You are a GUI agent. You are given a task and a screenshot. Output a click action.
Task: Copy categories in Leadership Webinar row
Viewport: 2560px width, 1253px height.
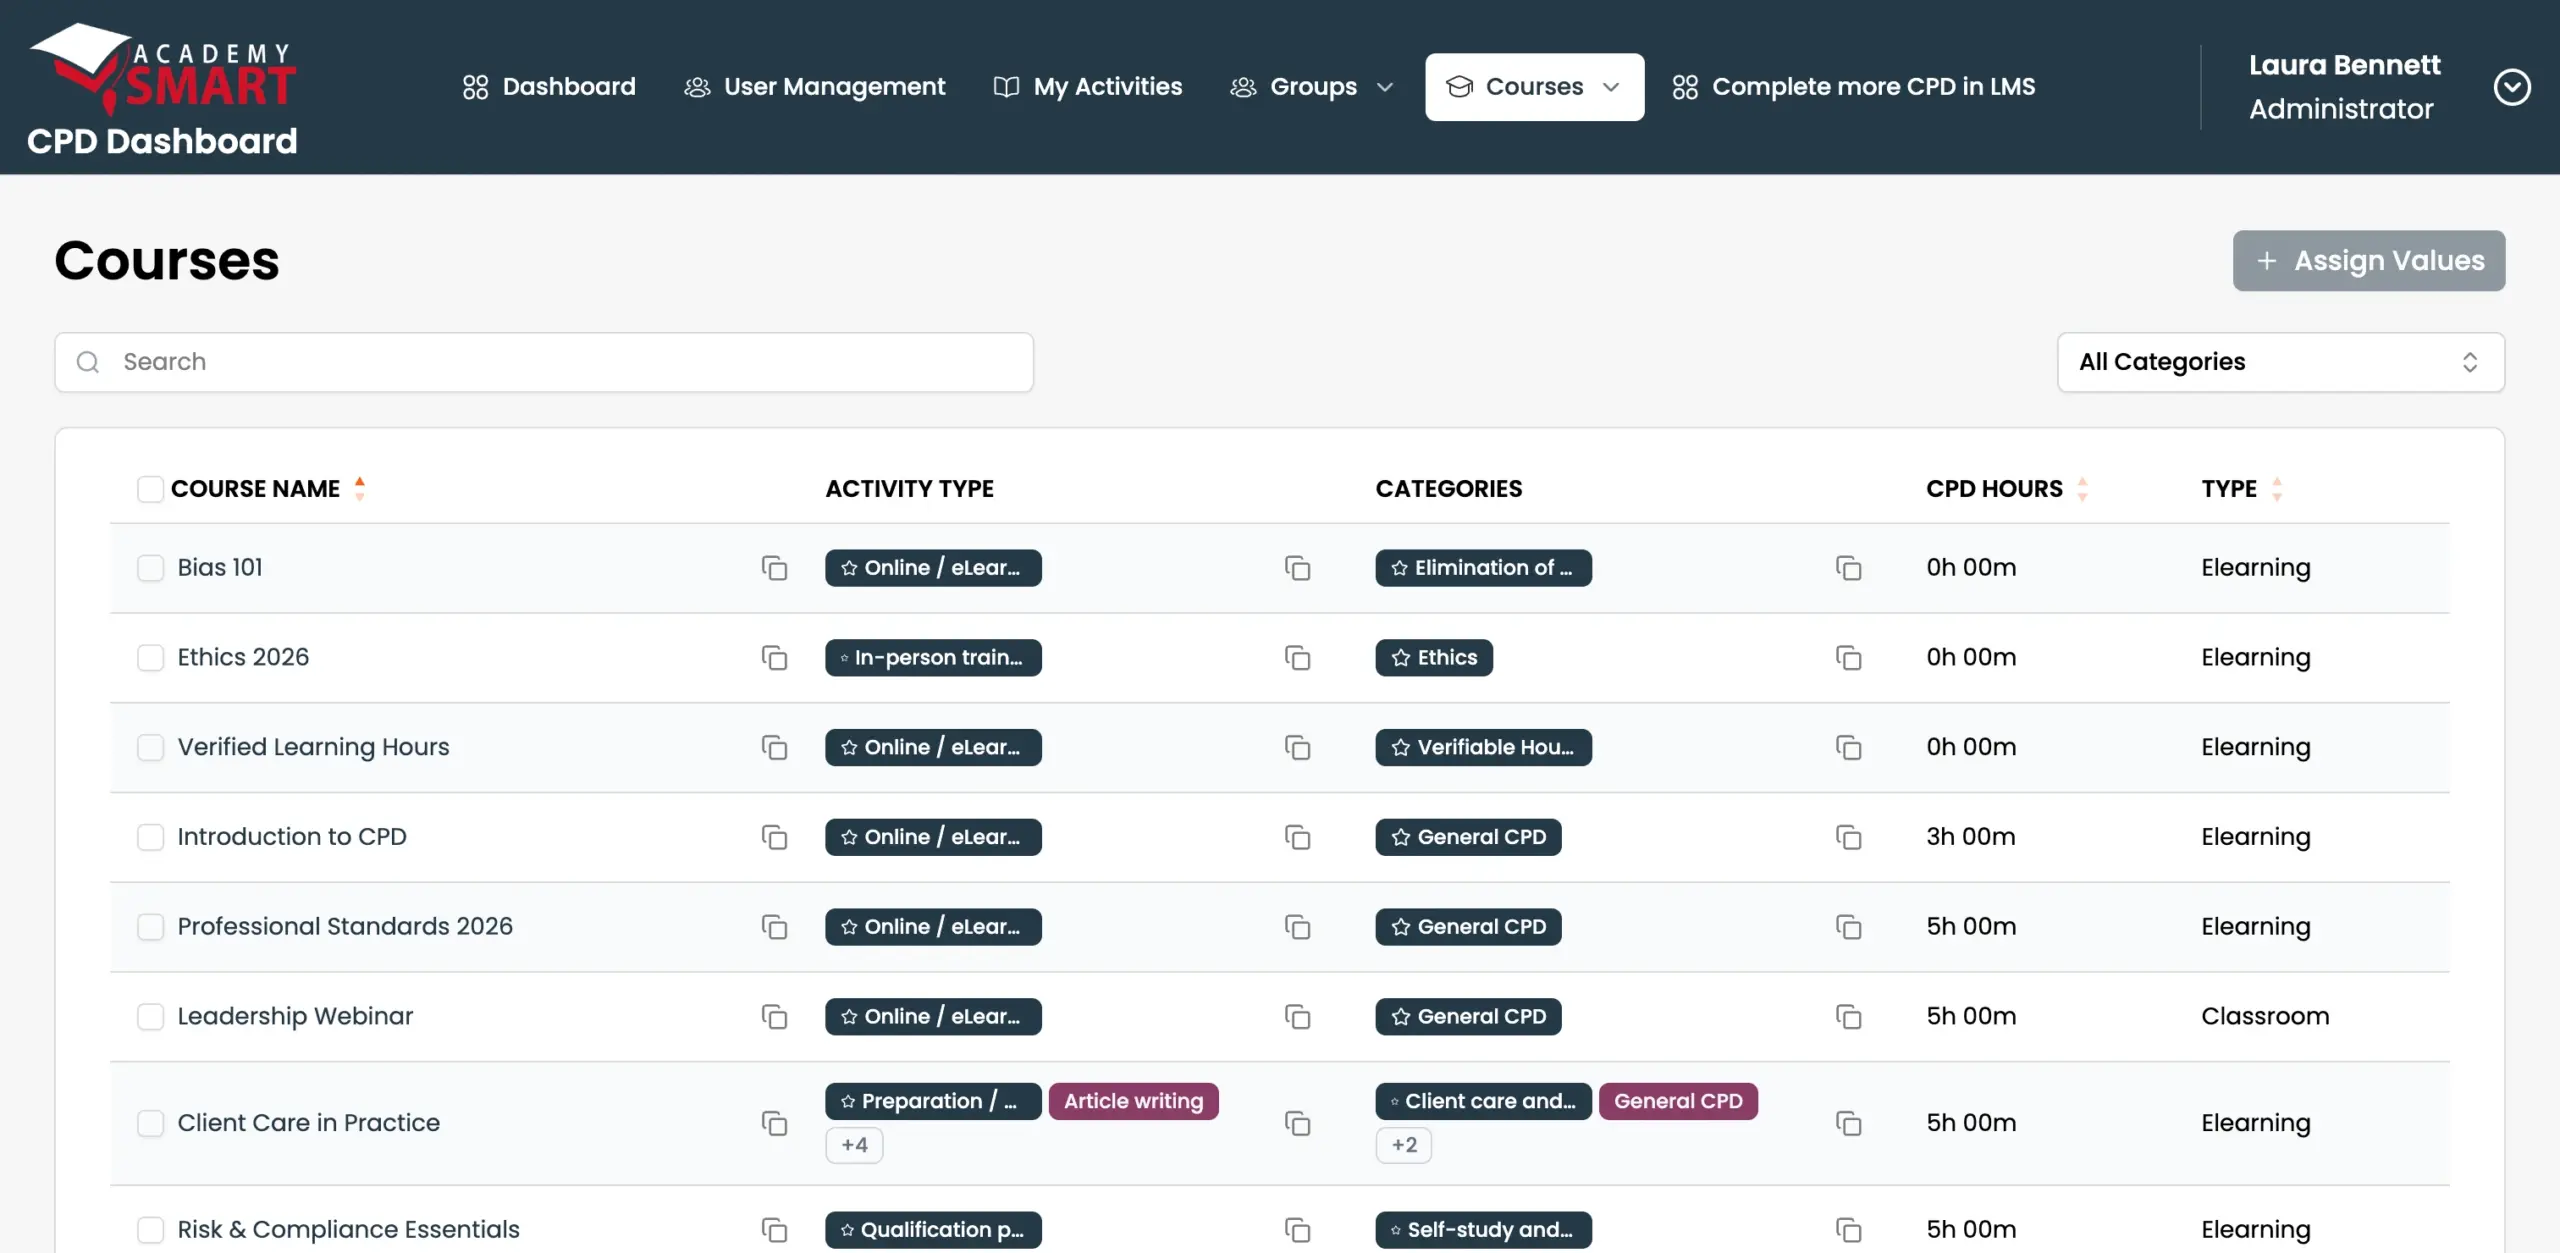click(1848, 1017)
